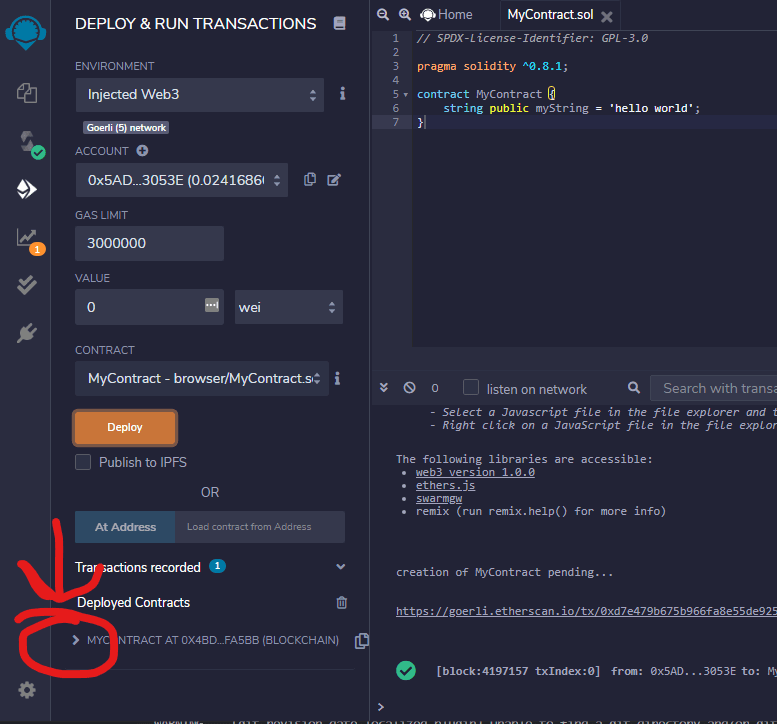Open the Account selection dropdown
The width and height of the screenshot is (777, 724).
[182, 180]
